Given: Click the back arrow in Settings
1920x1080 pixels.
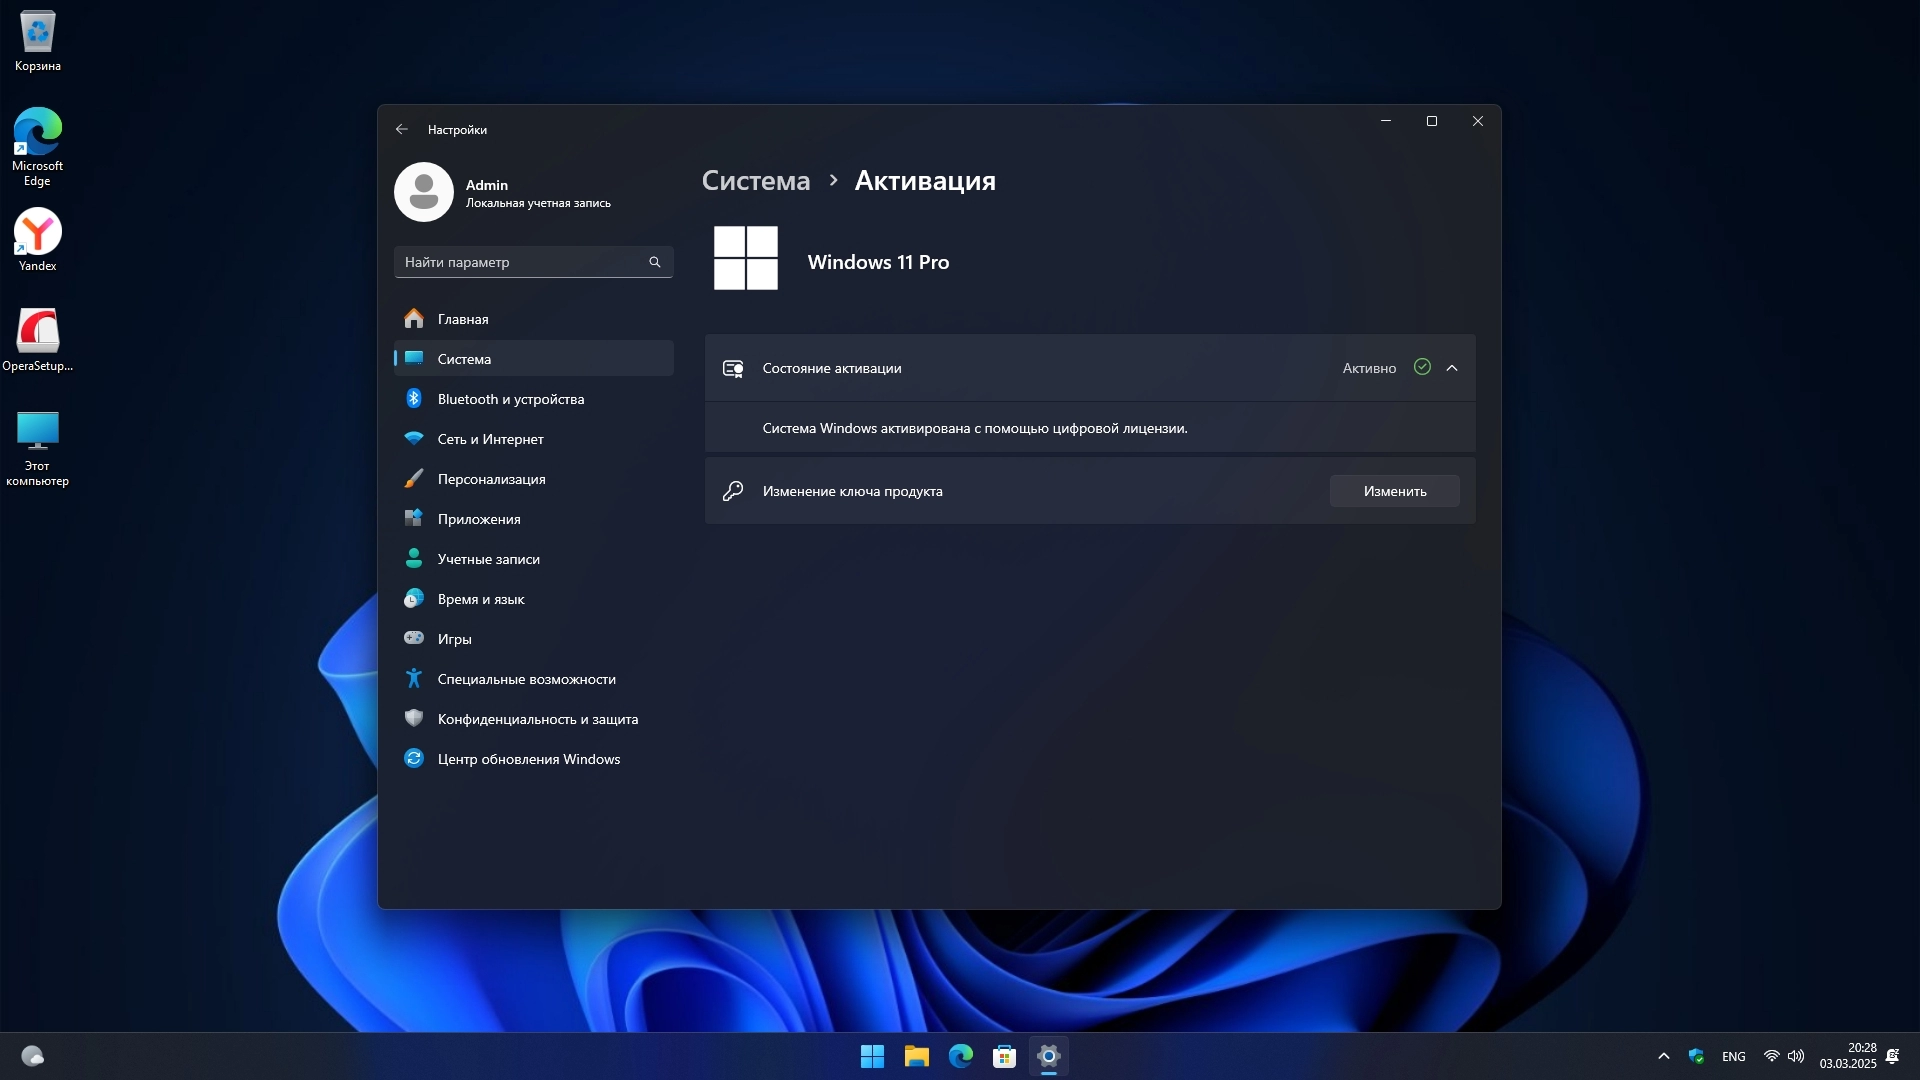Looking at the screenshot, I should pos(401,129).
